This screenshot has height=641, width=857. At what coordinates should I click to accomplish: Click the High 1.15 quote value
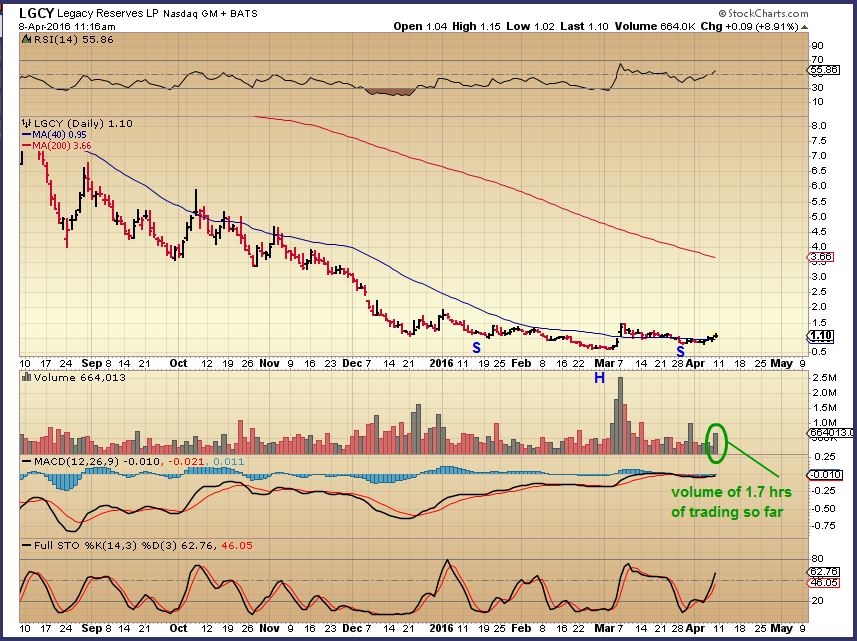(476, 26)
